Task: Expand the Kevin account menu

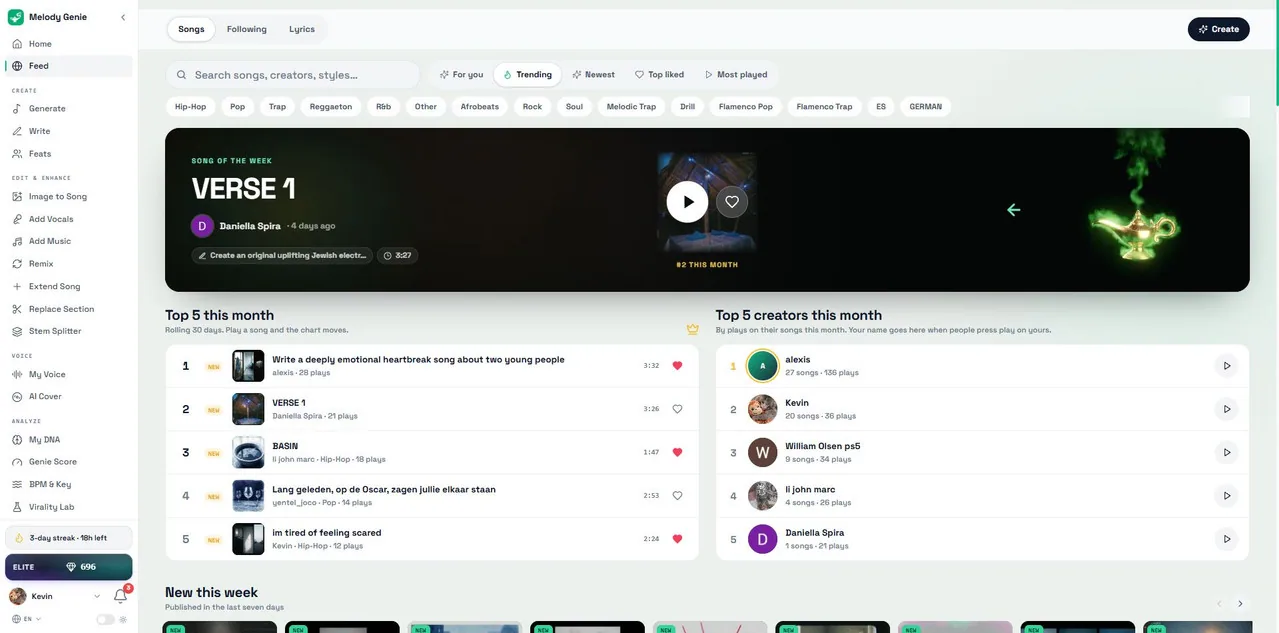Action: (54, 596)
